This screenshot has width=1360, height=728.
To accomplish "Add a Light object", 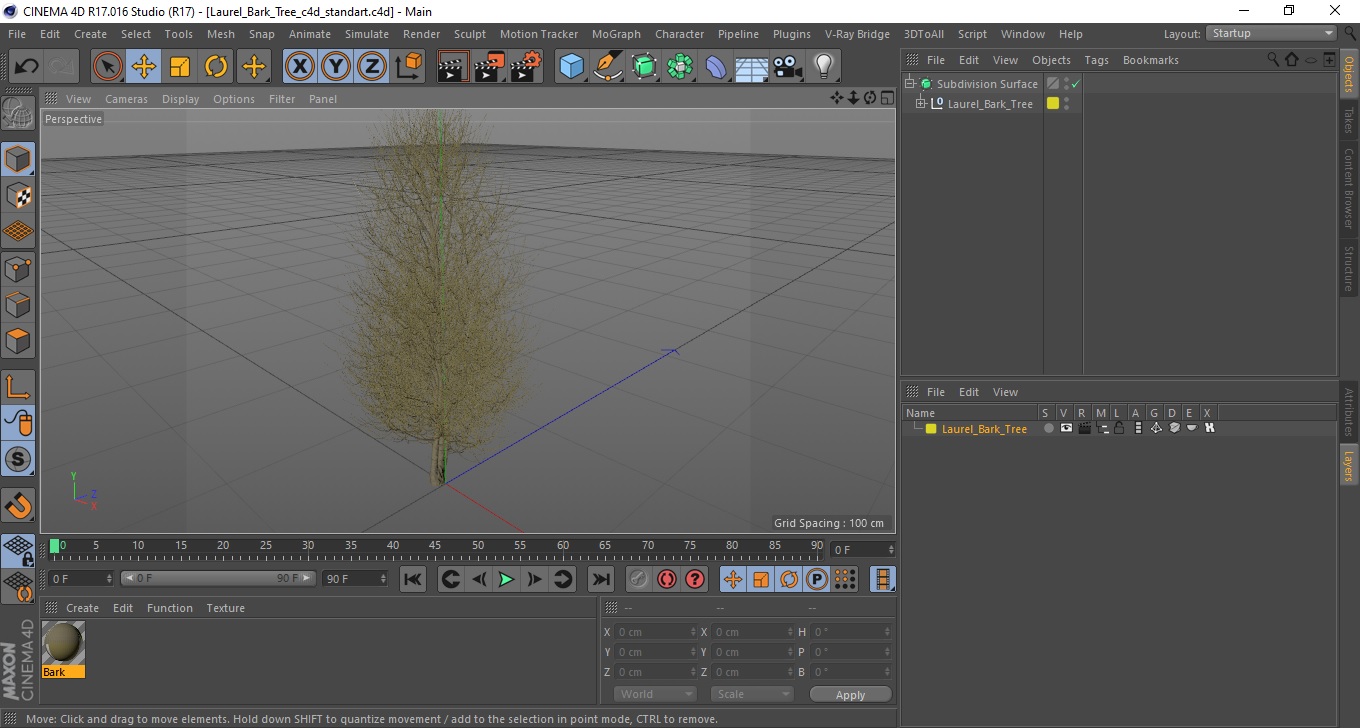I will point(823,67).
